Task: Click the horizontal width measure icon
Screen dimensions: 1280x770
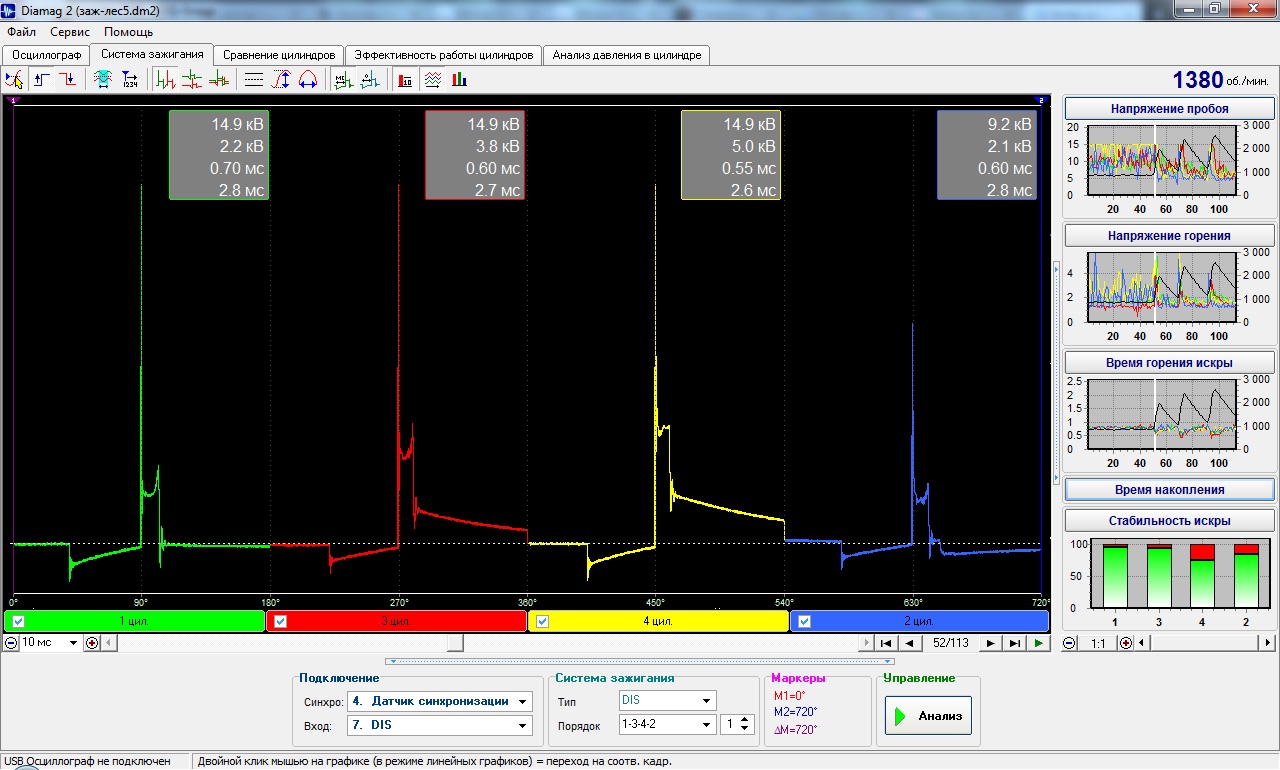Action: click(308, 80)
